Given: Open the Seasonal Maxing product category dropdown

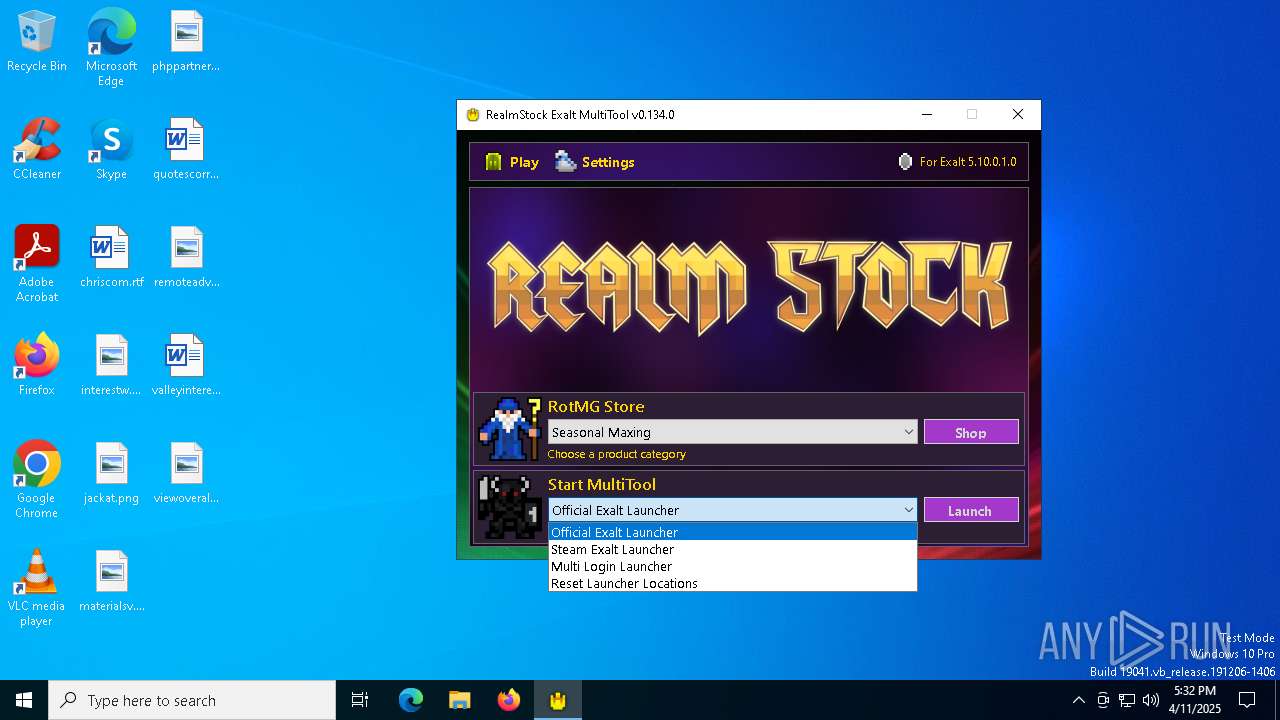Looking at the screenshot, I should [x=733, y=432].
